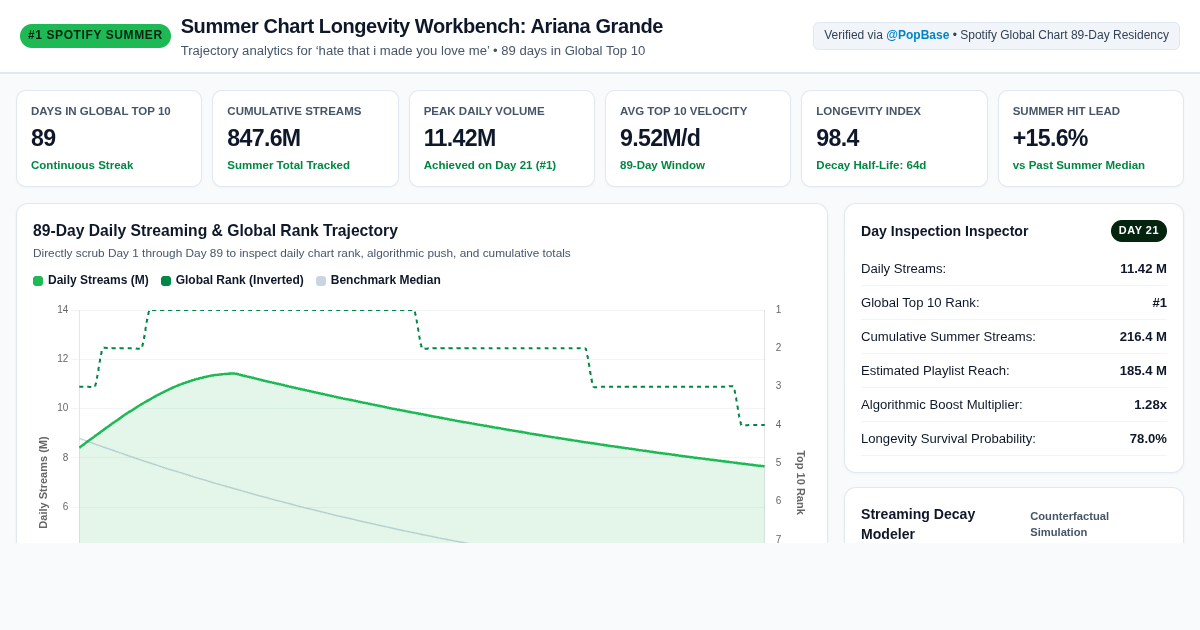Click the 185.4 M playlist reach value
The height and width of the screenshot is (630, 1200).
pos(1143,370)
